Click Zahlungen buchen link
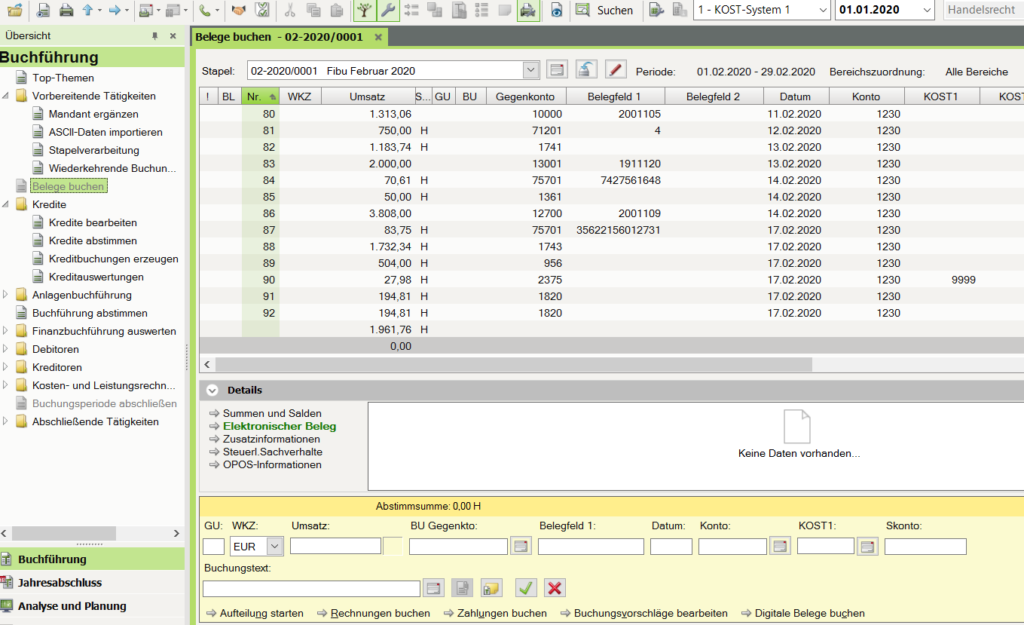 click(502, 613)
